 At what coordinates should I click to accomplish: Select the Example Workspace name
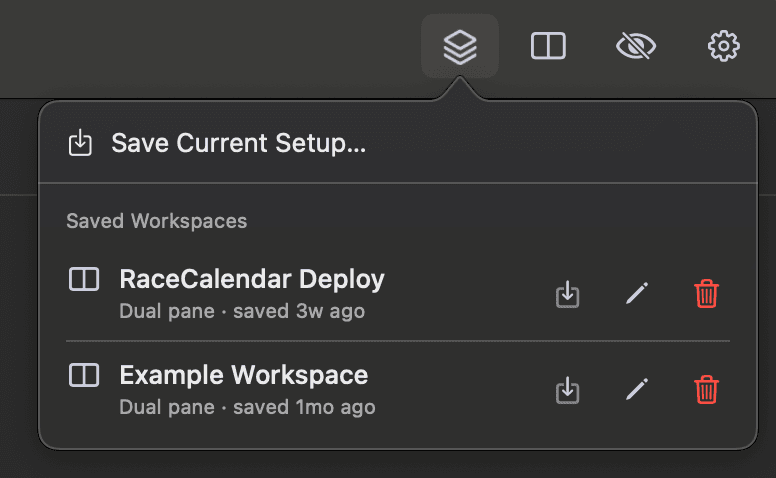pos(244,375)
